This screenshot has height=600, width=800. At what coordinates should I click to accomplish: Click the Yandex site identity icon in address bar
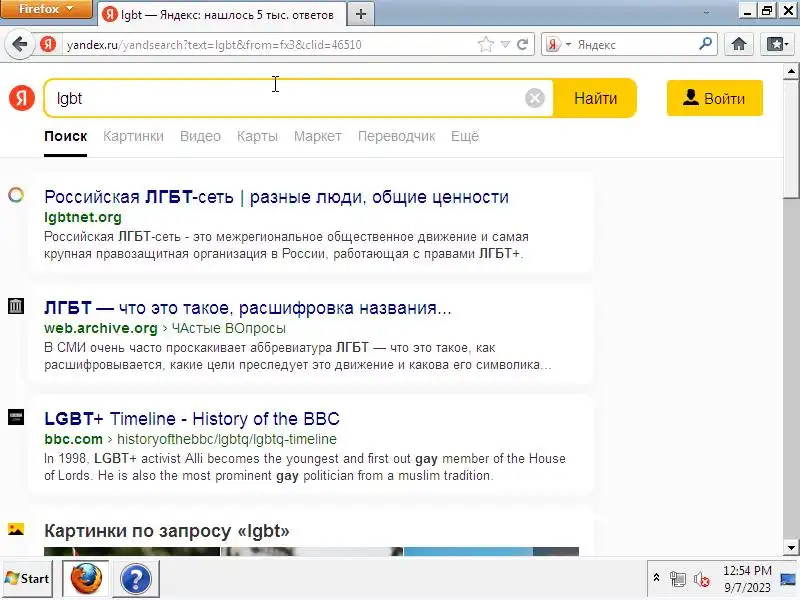click(x=48, y=44)
